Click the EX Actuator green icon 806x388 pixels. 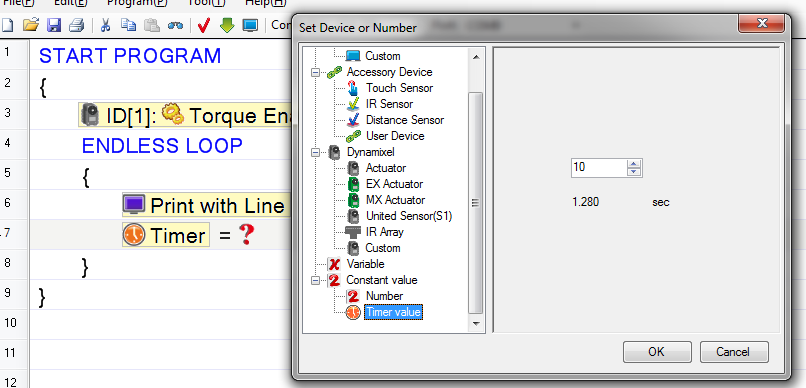[353, 184]
